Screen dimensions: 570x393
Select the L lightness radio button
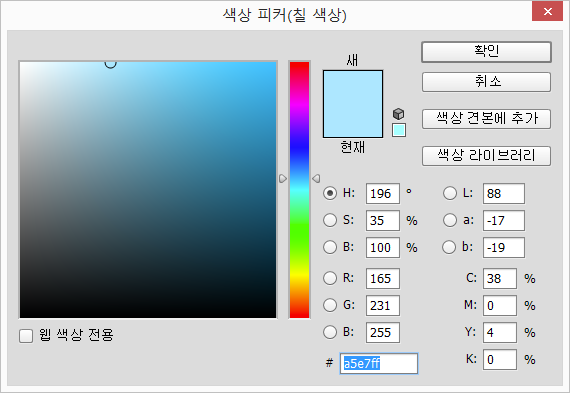(x=450, y=193)
